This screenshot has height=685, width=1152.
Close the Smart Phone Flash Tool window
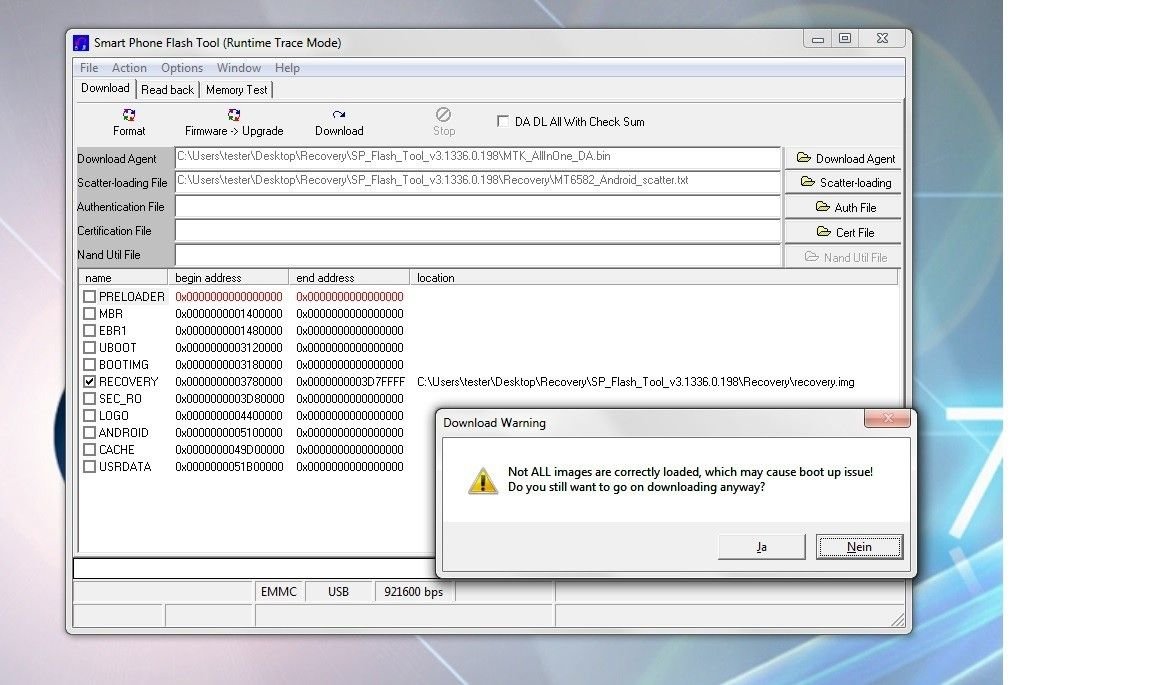[x=882, y=38]
